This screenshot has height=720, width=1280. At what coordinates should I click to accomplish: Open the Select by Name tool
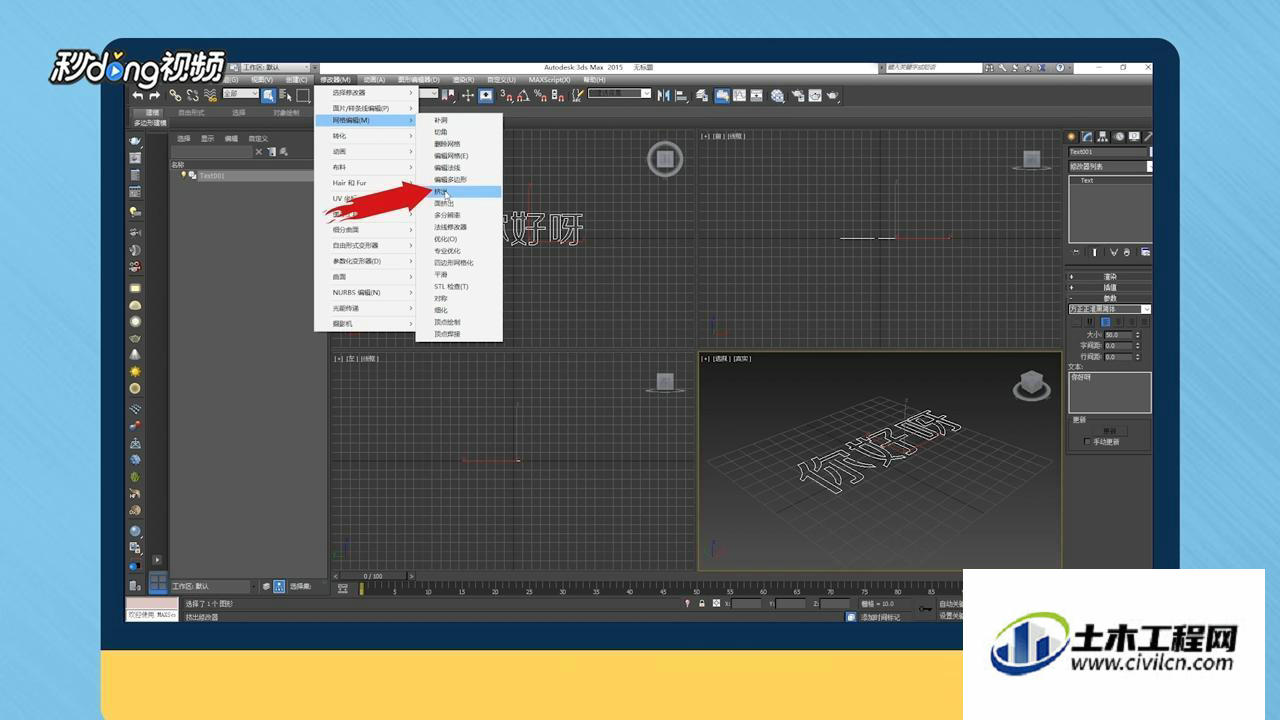285,95
